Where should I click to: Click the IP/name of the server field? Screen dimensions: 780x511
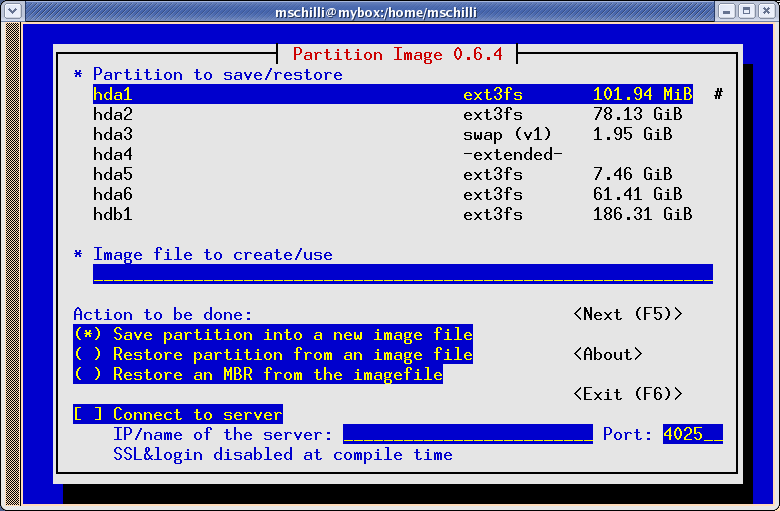(468, 434)
